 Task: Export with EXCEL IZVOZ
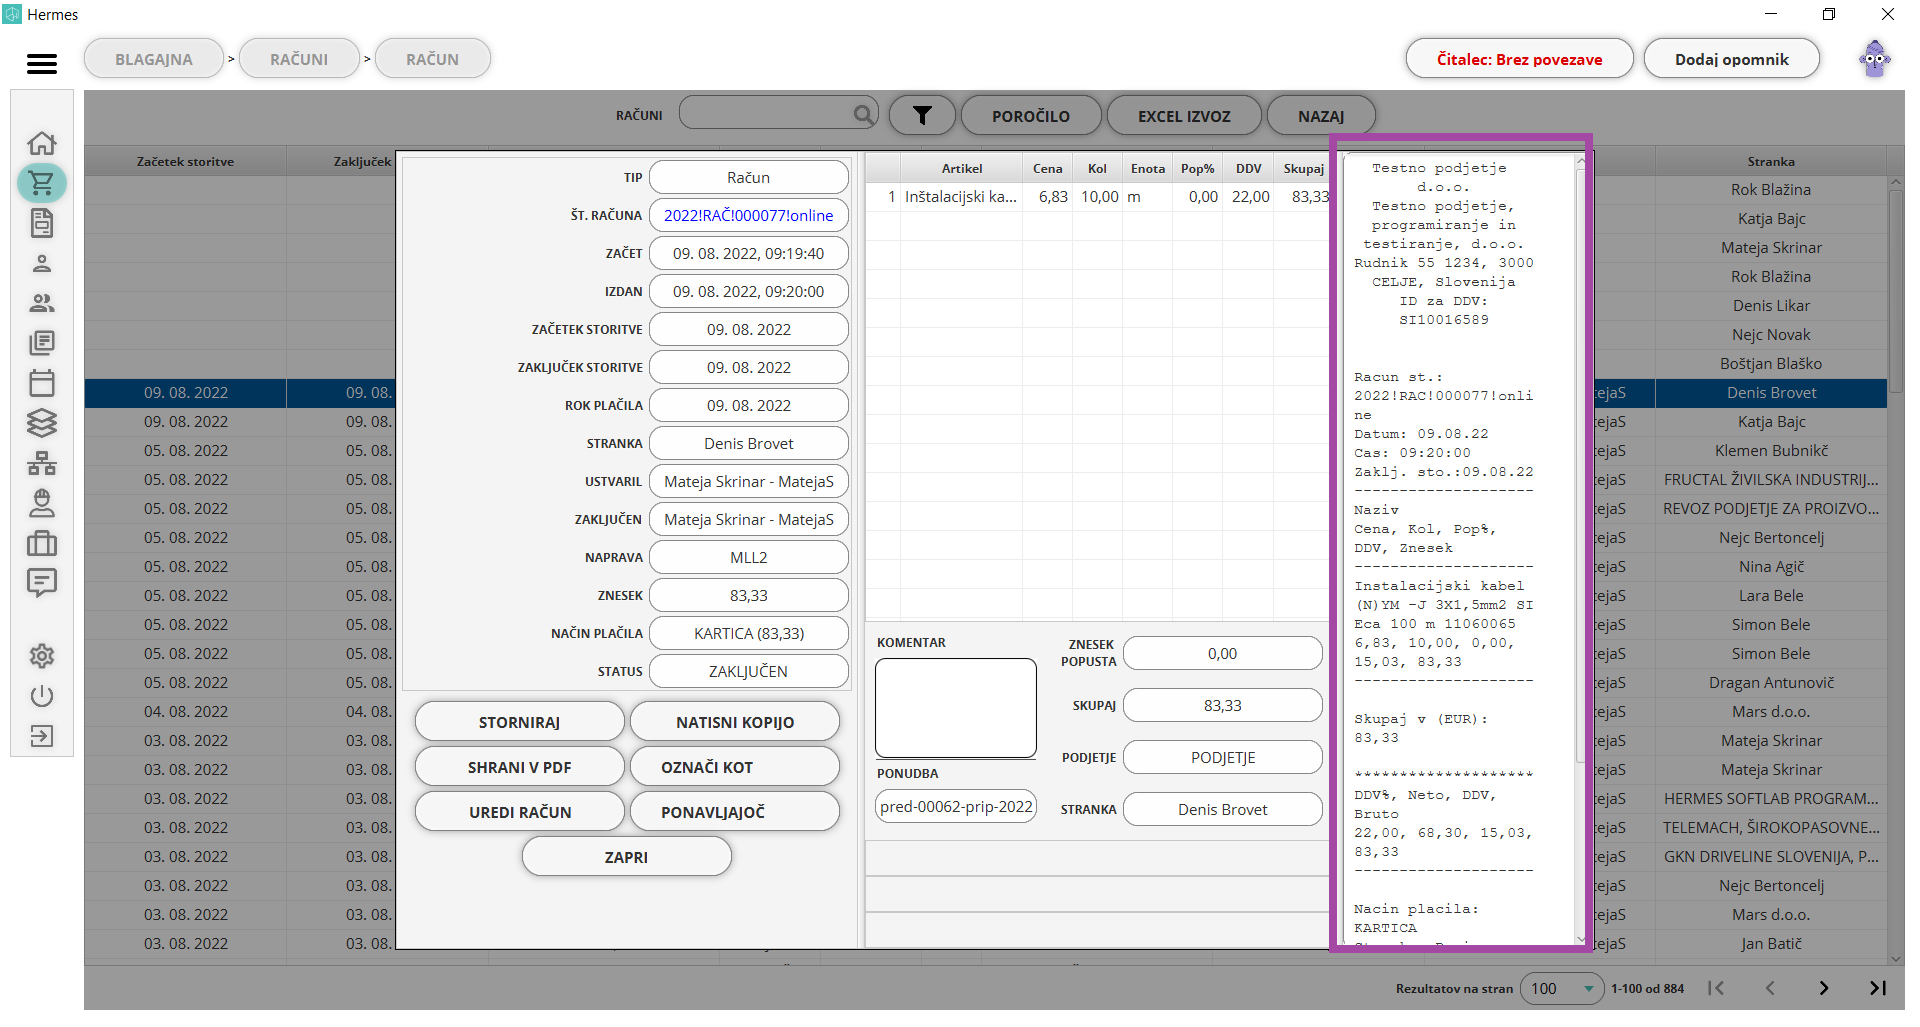(x=1184, y=116)
